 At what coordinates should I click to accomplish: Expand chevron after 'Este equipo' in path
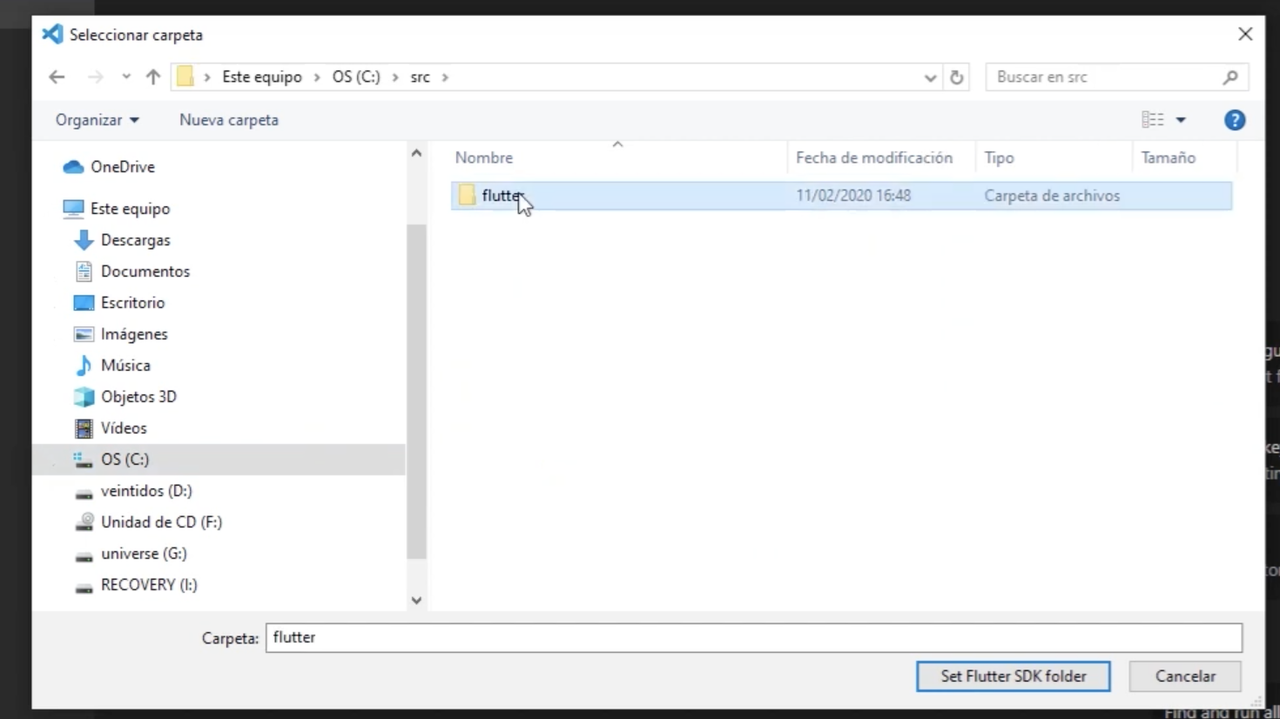pyautogui.click(x=317, y=77)
